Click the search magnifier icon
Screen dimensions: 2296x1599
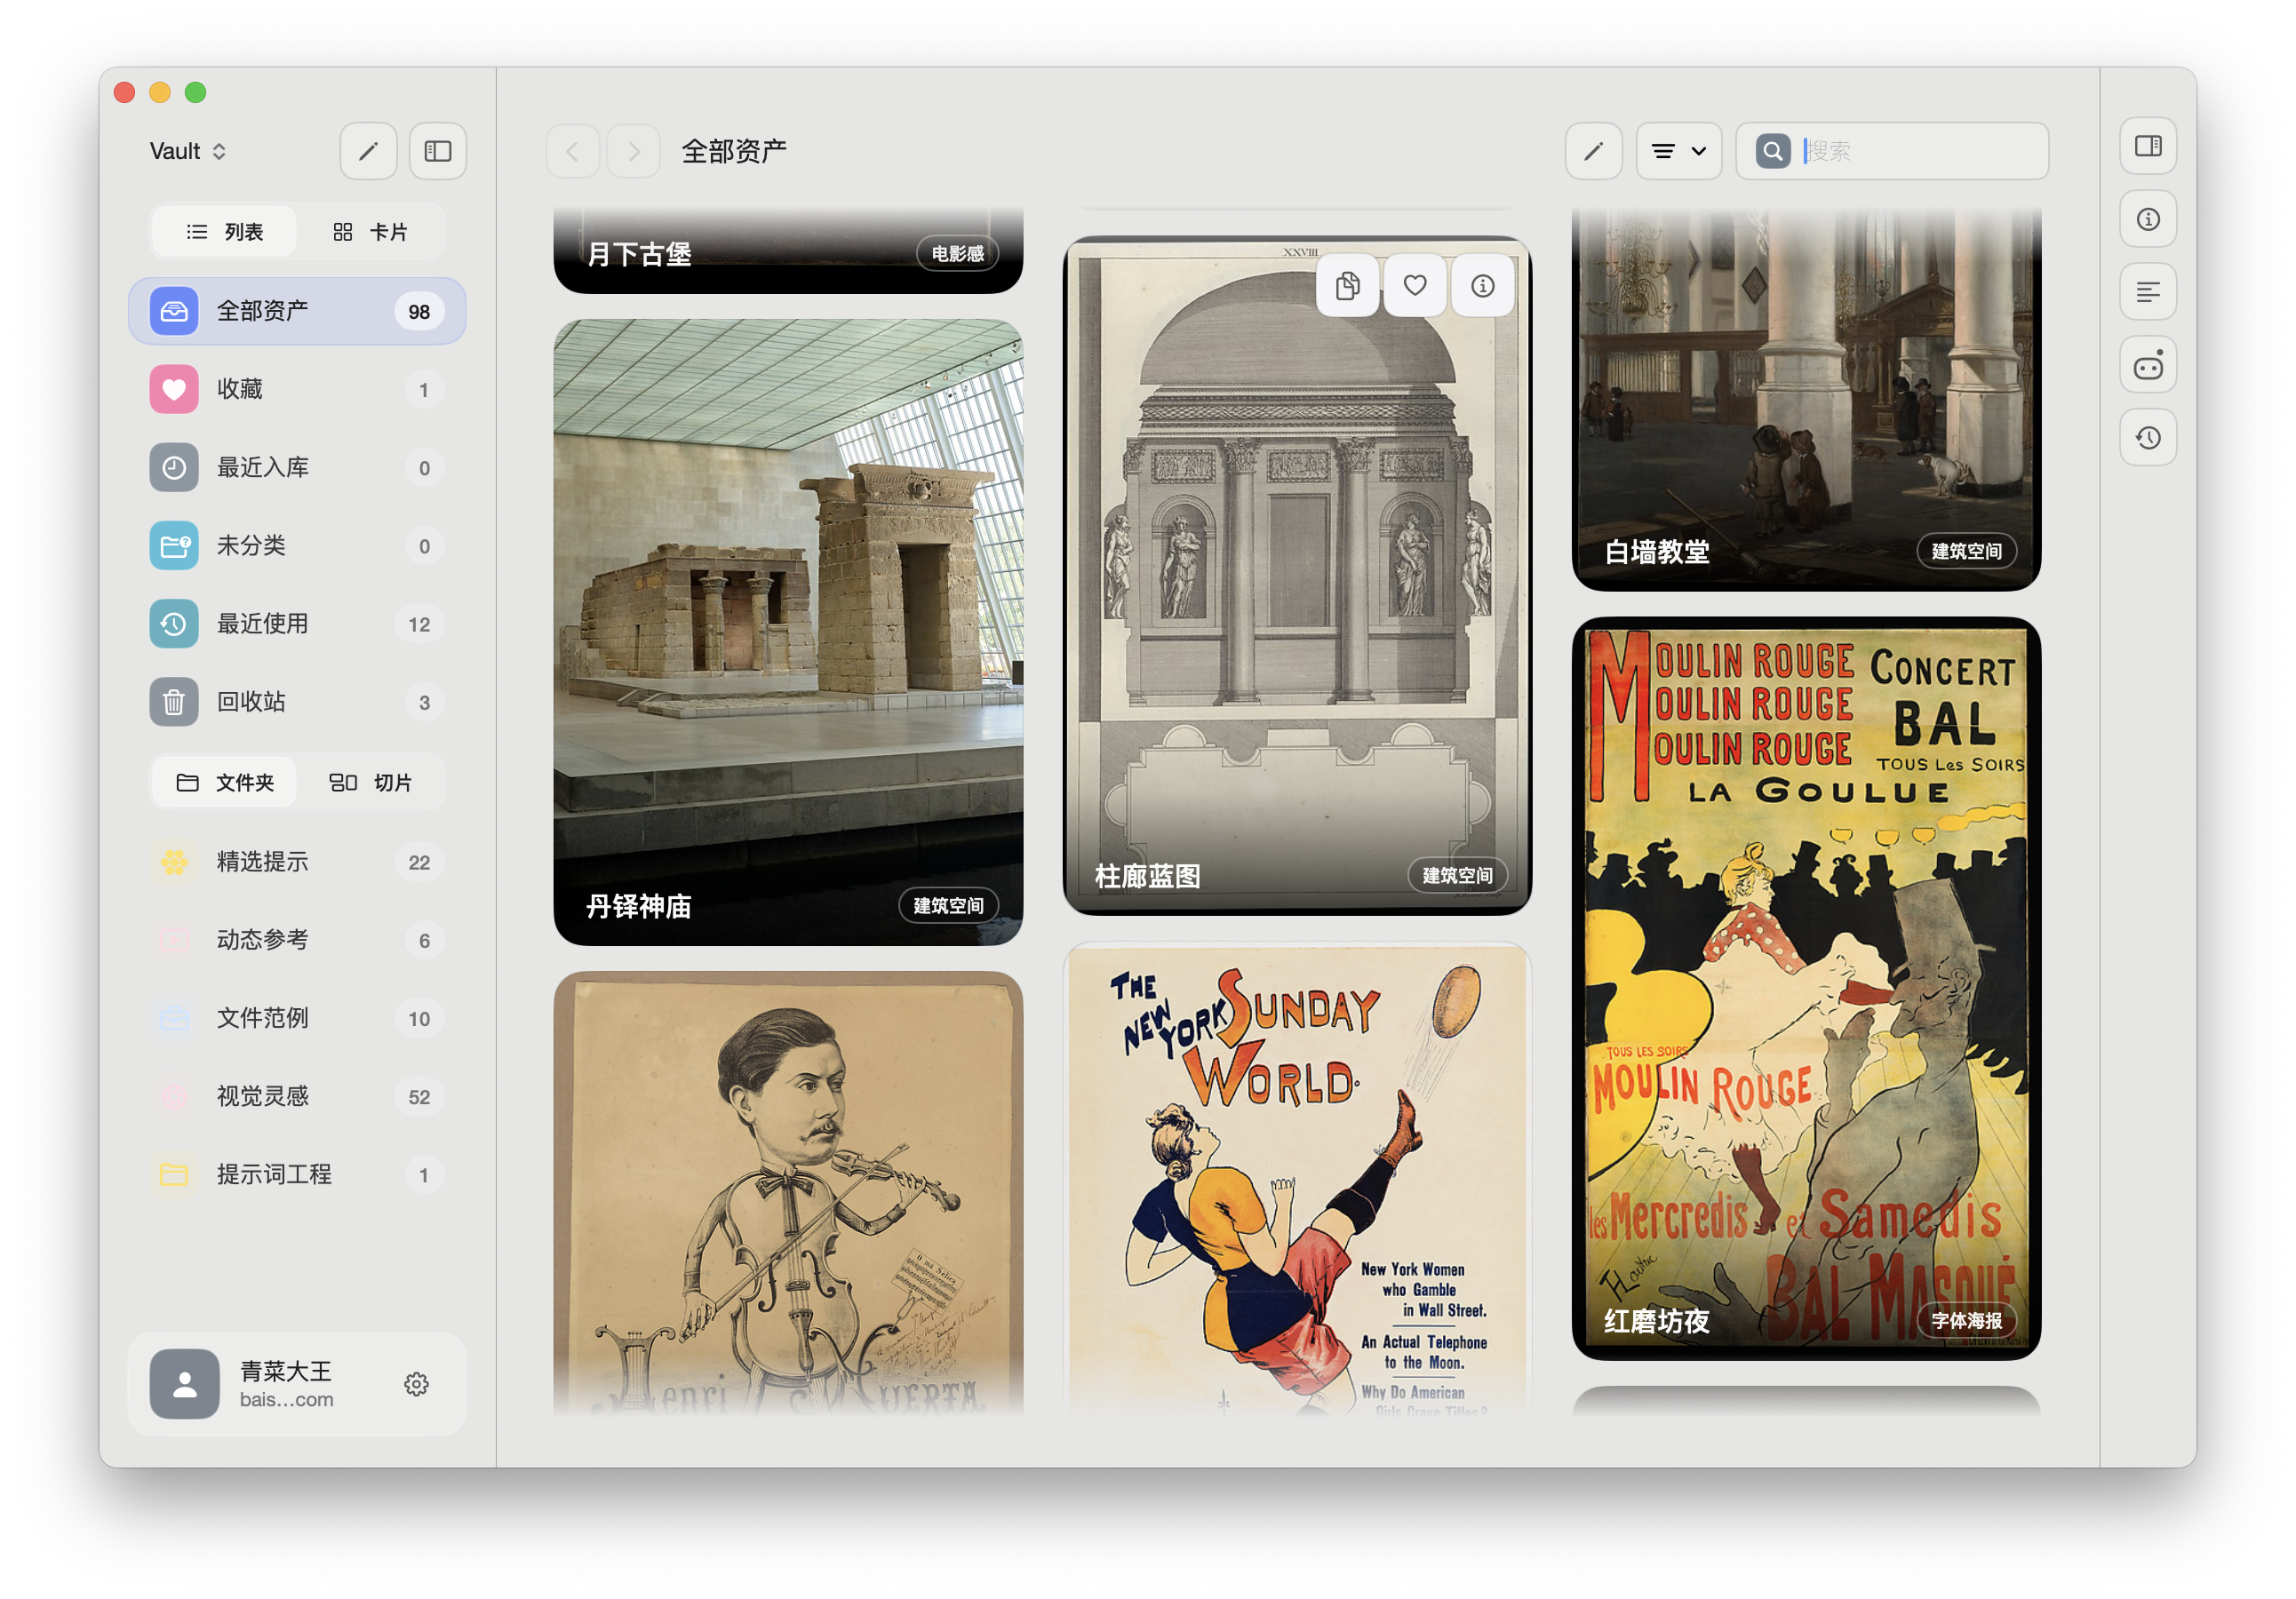(1772, 151)
